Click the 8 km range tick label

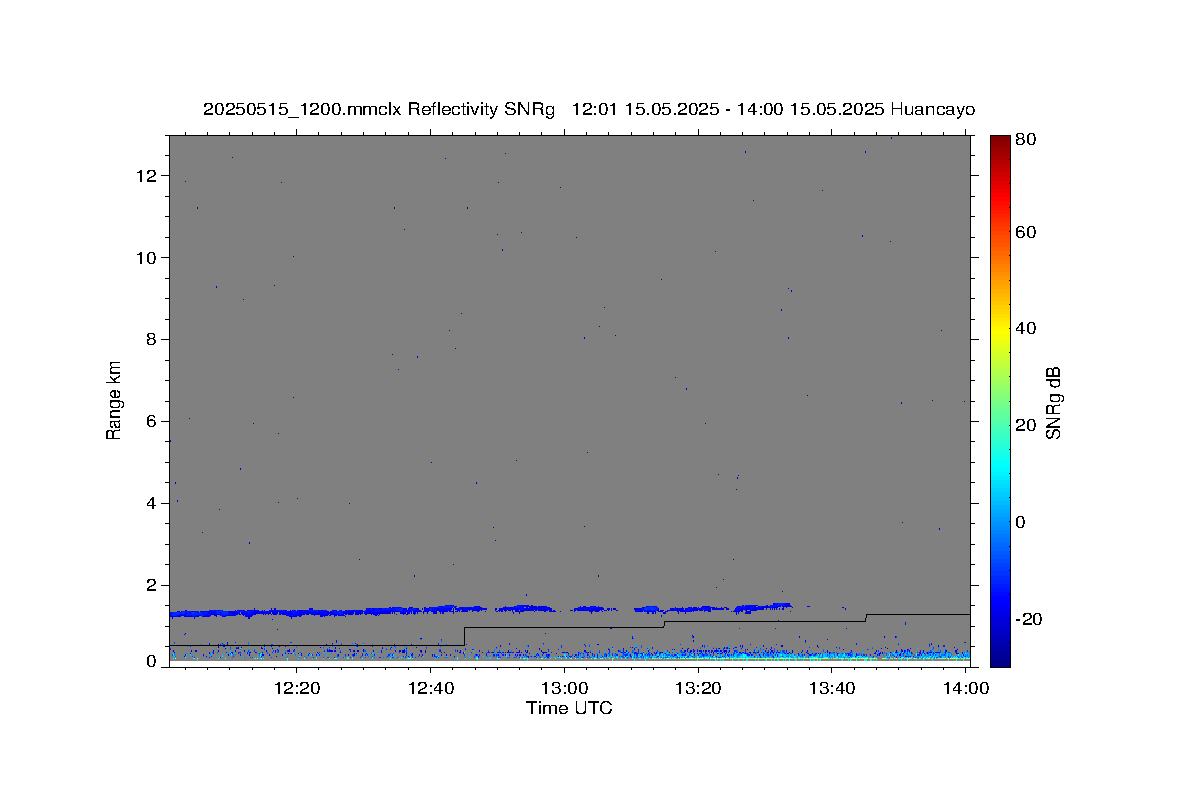[x=153, y=340]
